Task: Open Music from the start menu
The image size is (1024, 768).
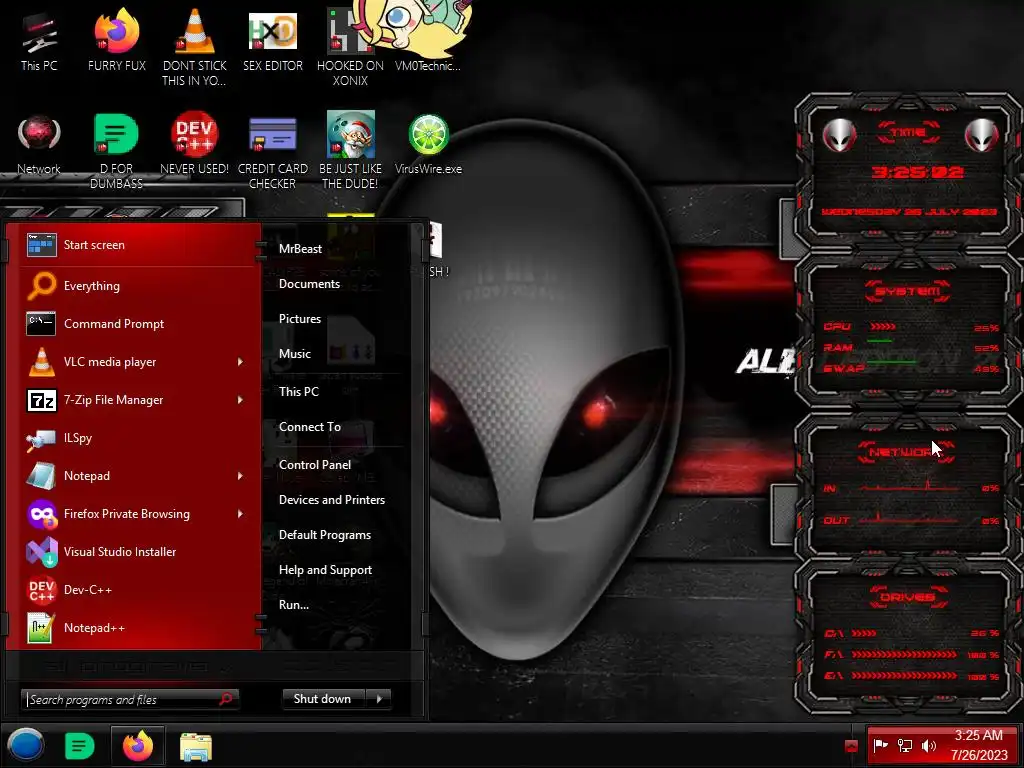Action: (x=295, y=354)
